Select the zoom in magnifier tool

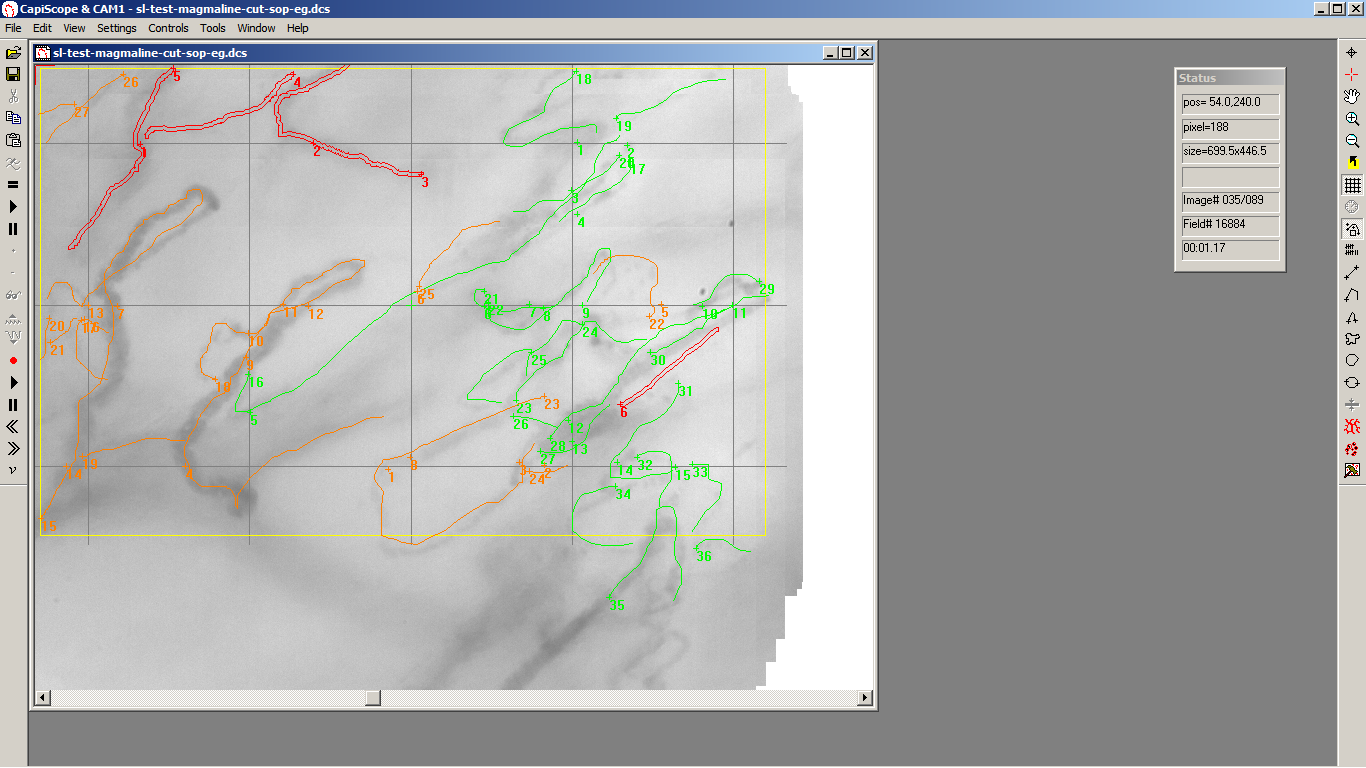tap(1352, 118)
